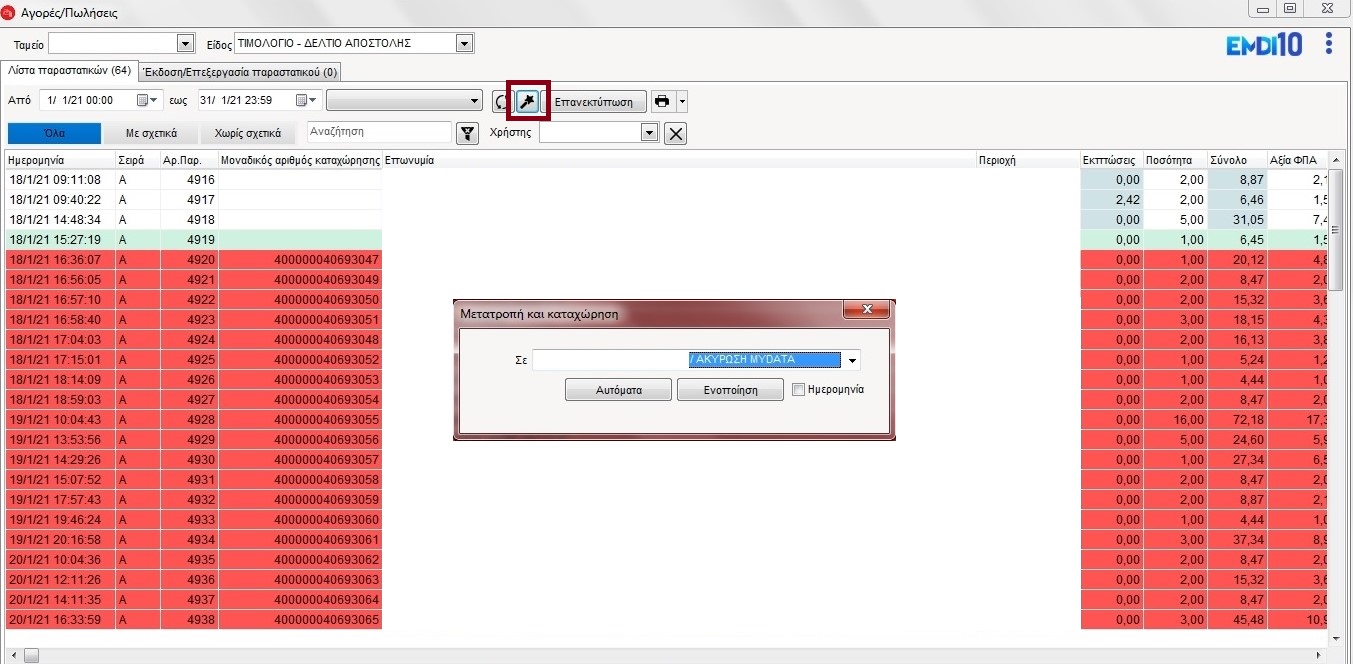Switch to Έκδοση/Επεξεργασία παραστατικού tab
The height and width of the screenshot is (664, 1353).
[240, 72]
